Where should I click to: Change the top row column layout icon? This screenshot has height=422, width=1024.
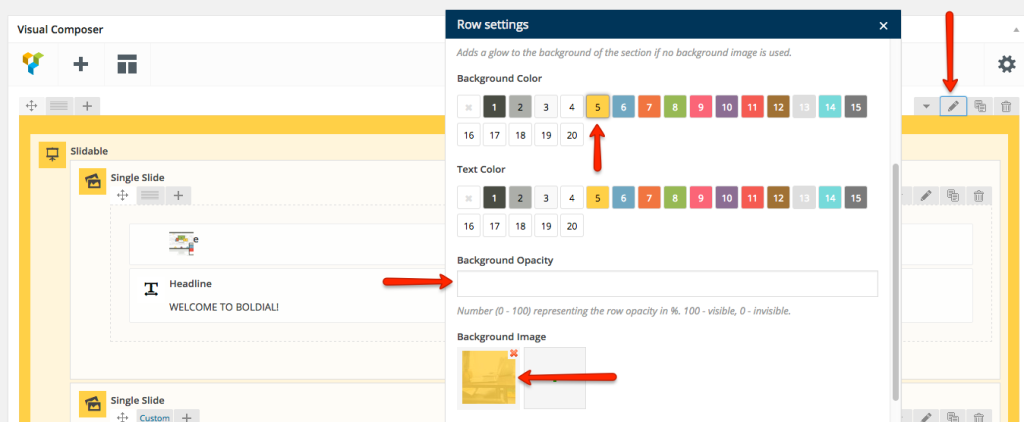(x=59, y=106)
